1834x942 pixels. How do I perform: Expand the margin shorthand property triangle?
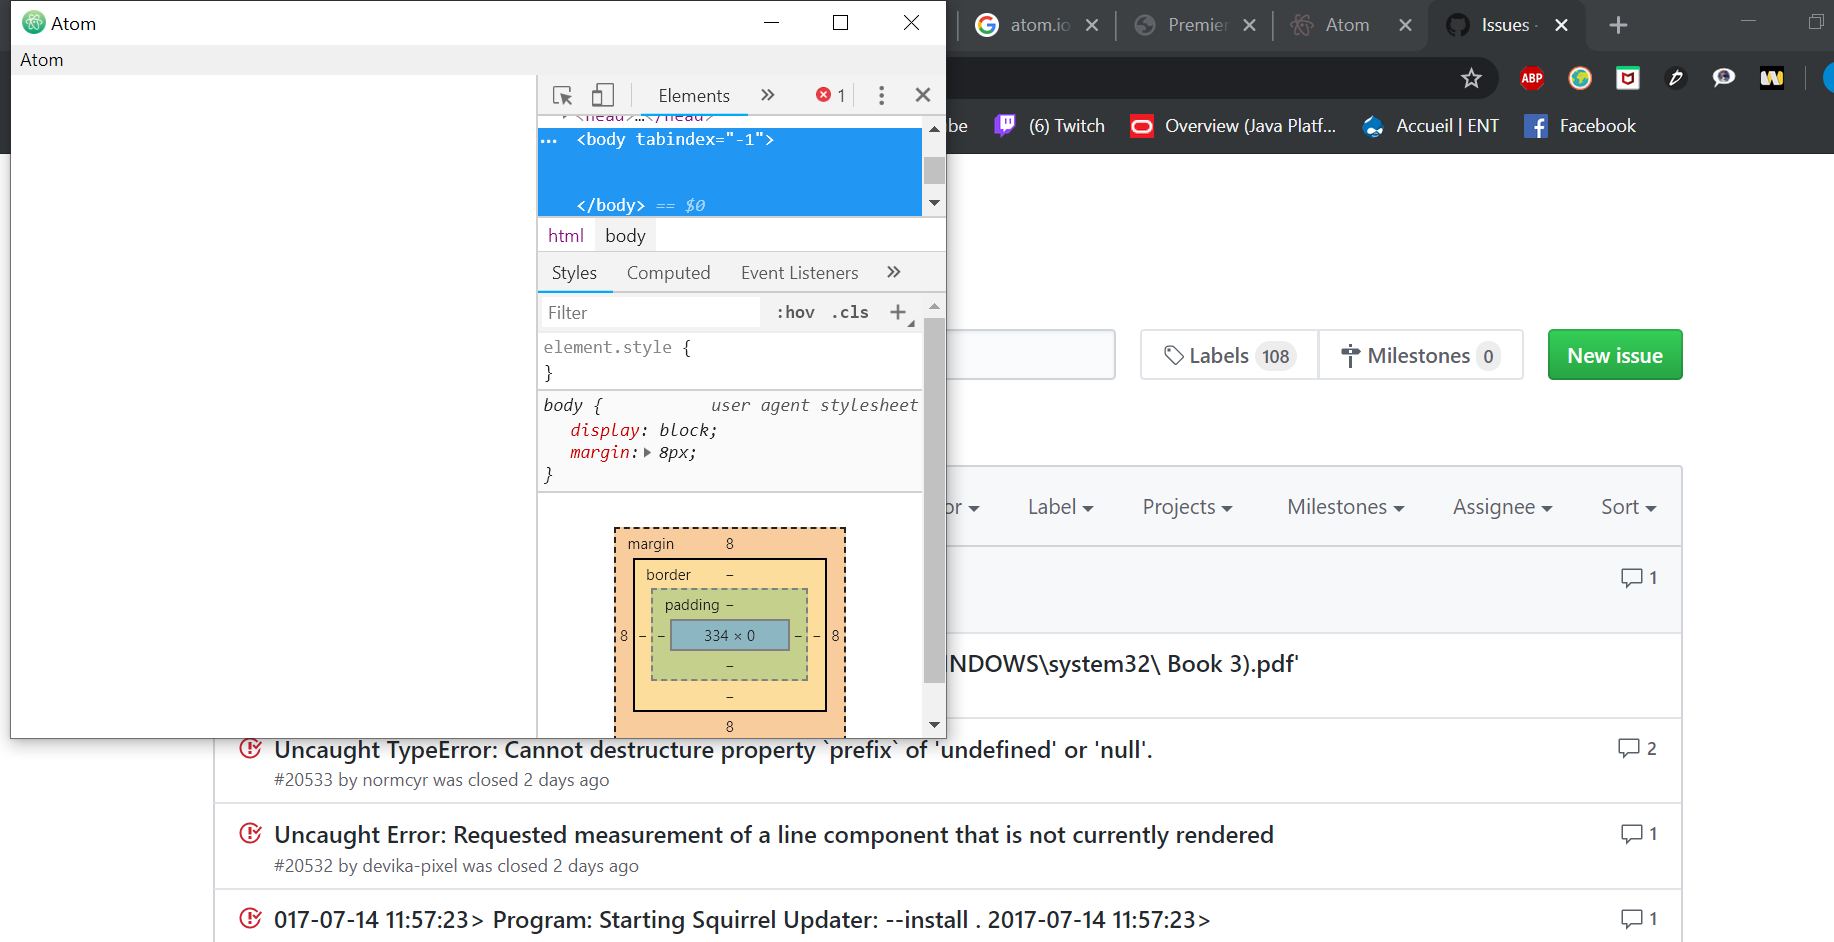coord(648,453)
